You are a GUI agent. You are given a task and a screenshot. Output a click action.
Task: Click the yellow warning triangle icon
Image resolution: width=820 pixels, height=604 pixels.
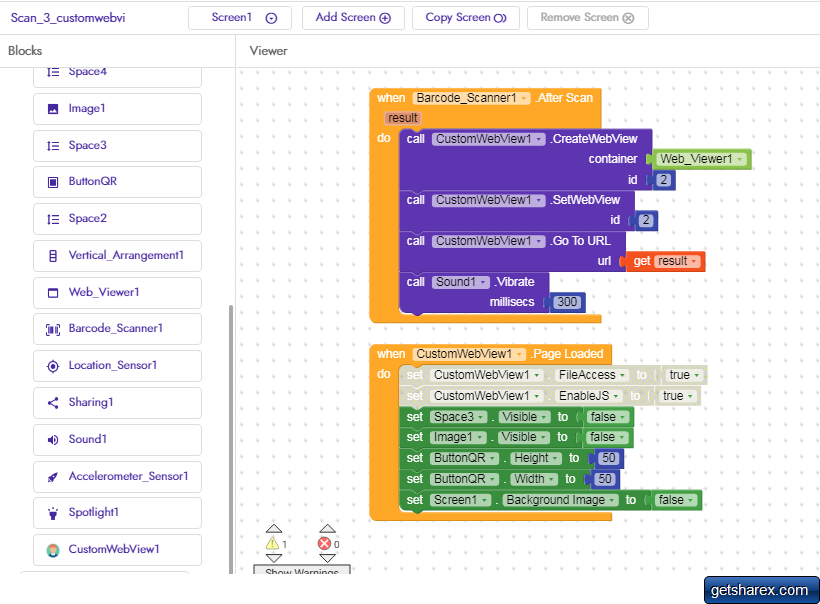pyautogui.click(x=272, y=543)
